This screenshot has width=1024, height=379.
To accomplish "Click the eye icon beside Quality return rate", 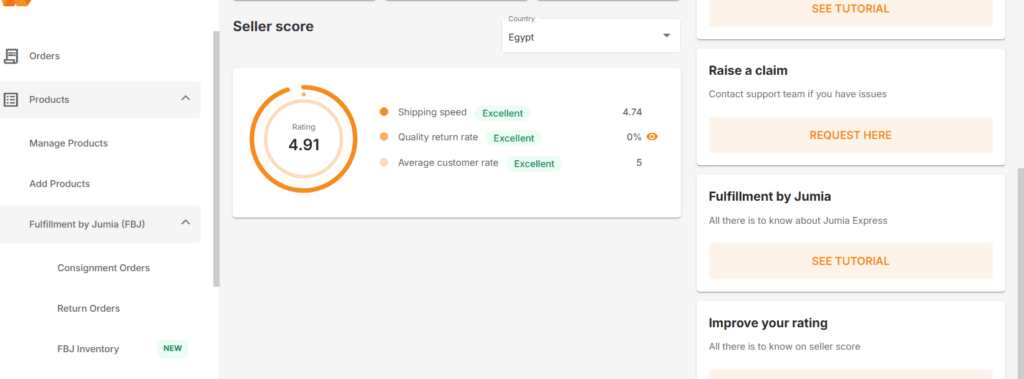I will tap(652, 137).
